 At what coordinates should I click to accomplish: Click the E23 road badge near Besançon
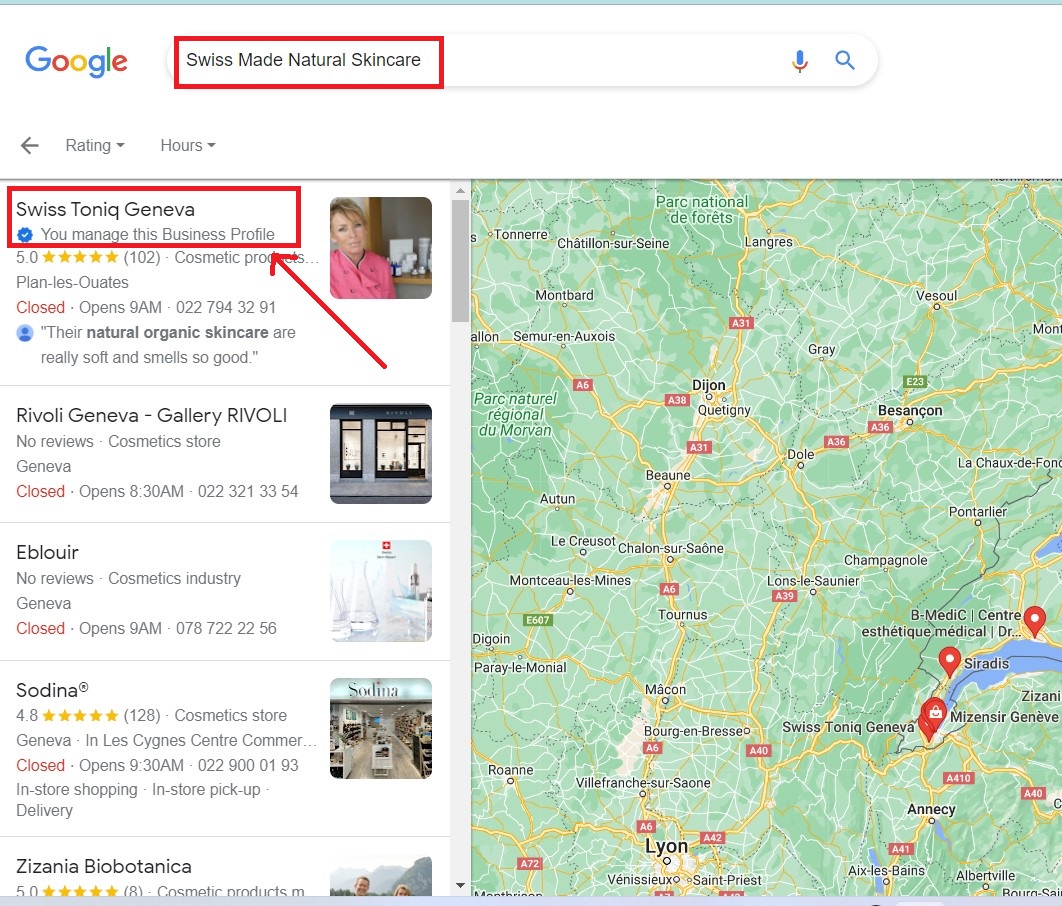pos(915,381)
